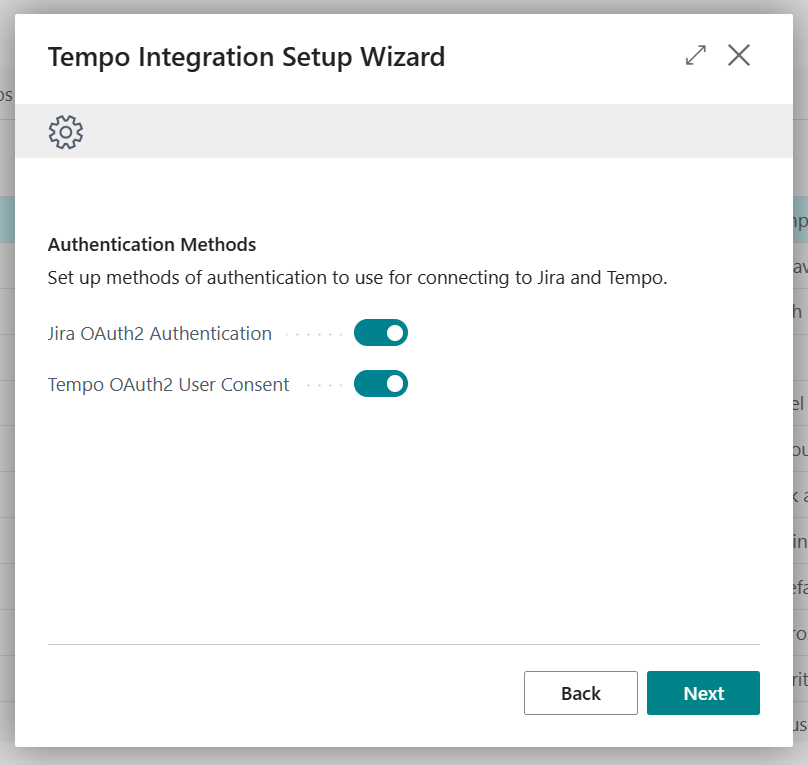The height and width of the screenshot is (765, 808).
Task: Click the Jira OAuth2 Authentication field label
Action: (x=160, y=333)
